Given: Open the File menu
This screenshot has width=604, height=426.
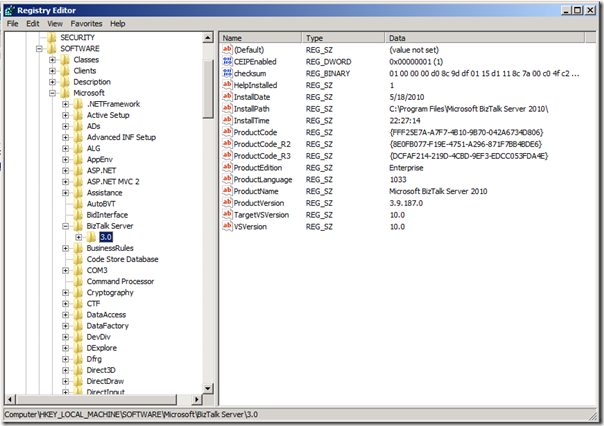Looking at the screenshot, I should click(x=13, y=23).
